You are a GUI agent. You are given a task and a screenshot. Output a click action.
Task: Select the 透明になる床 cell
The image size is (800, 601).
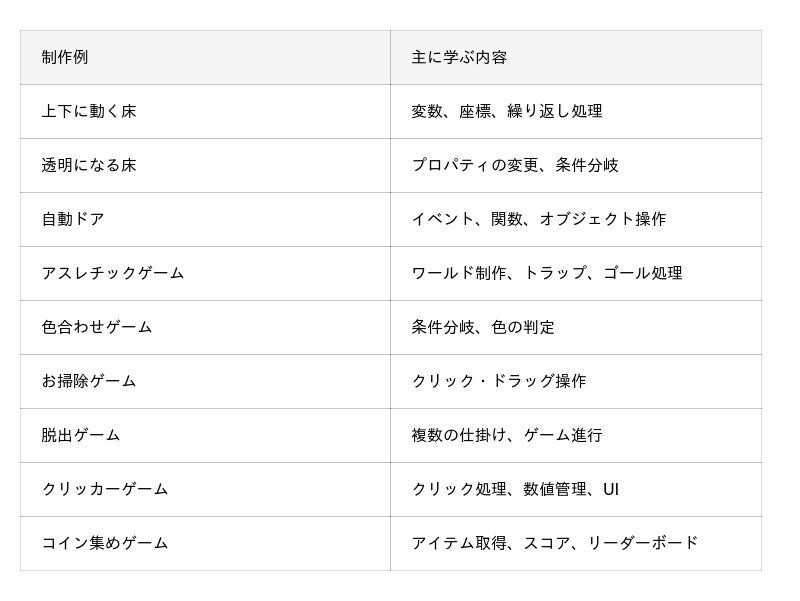point(205,165)
